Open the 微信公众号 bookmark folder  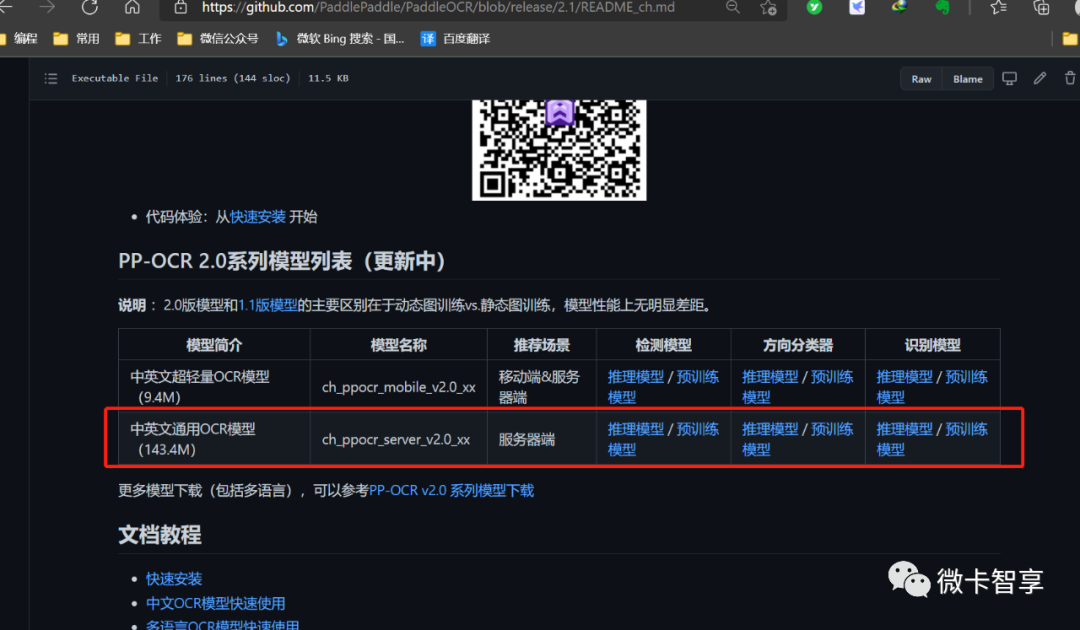pyautogui.click(x=218, y=39)
